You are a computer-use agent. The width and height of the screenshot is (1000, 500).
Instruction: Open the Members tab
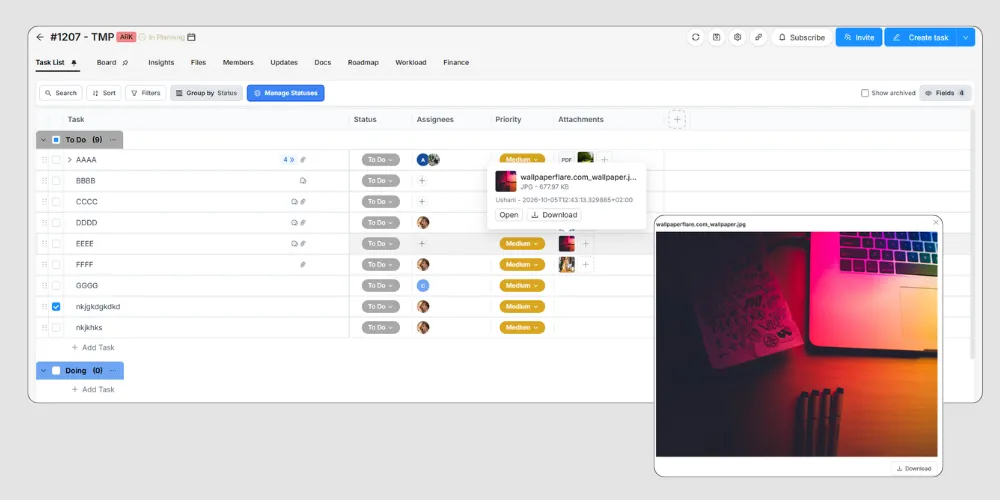(238, 62)
